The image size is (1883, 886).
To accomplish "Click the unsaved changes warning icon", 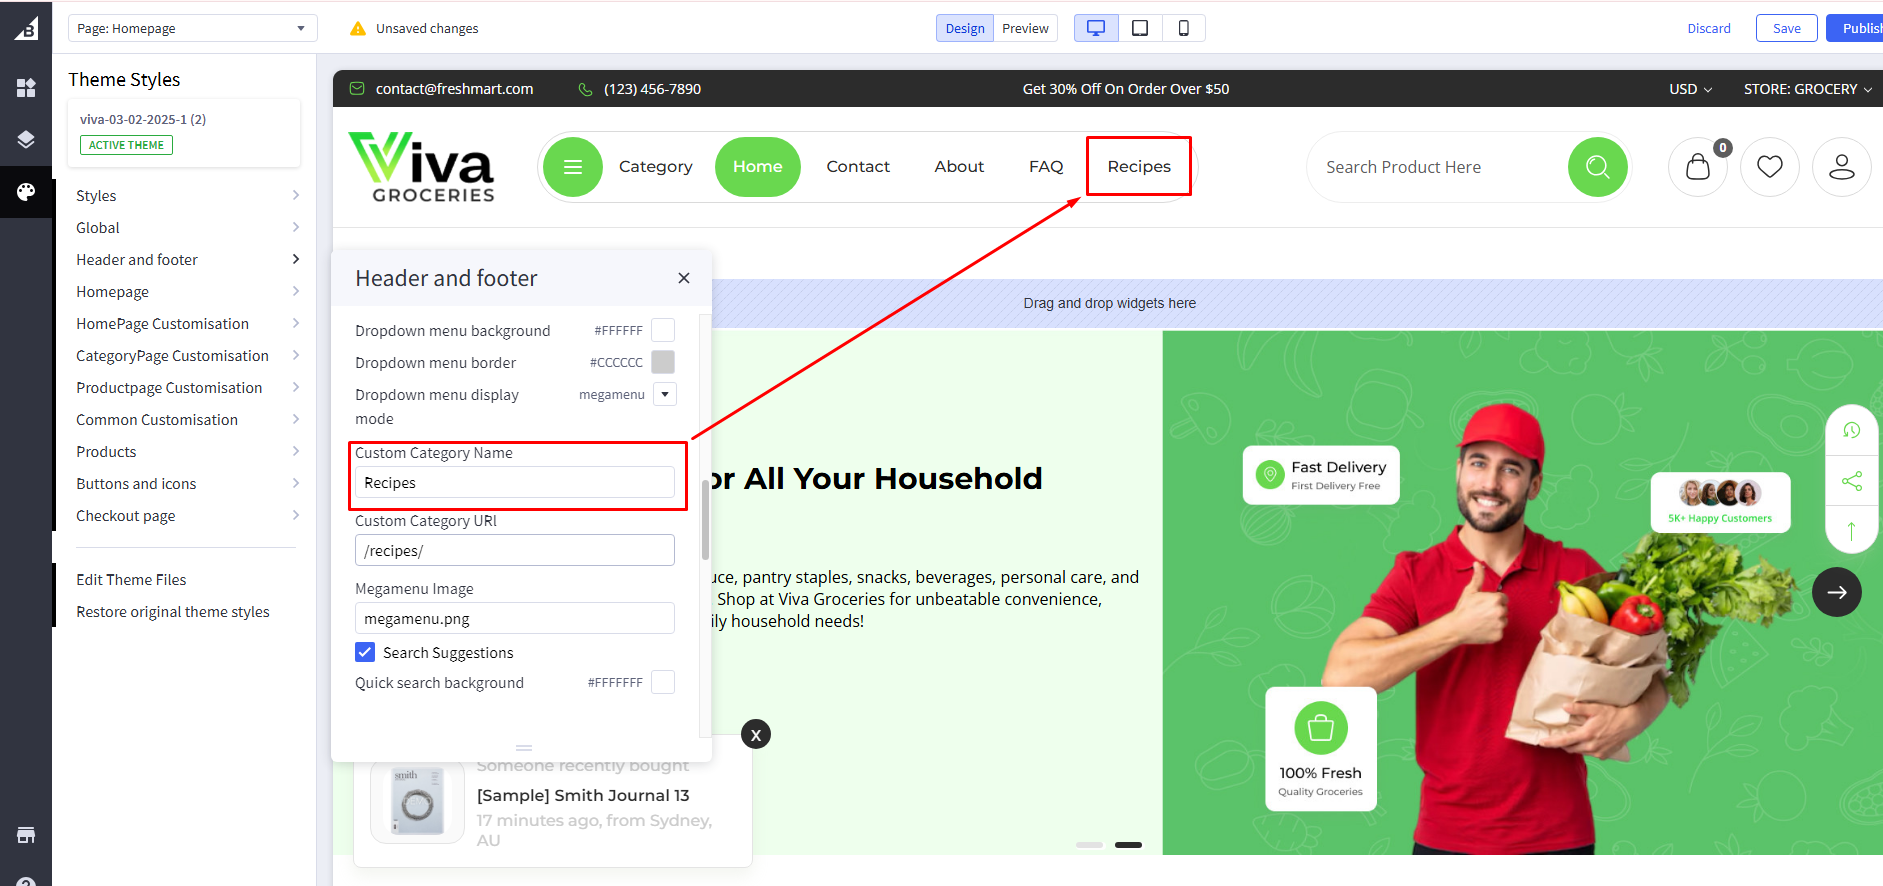I will click(x=358, y=28).
